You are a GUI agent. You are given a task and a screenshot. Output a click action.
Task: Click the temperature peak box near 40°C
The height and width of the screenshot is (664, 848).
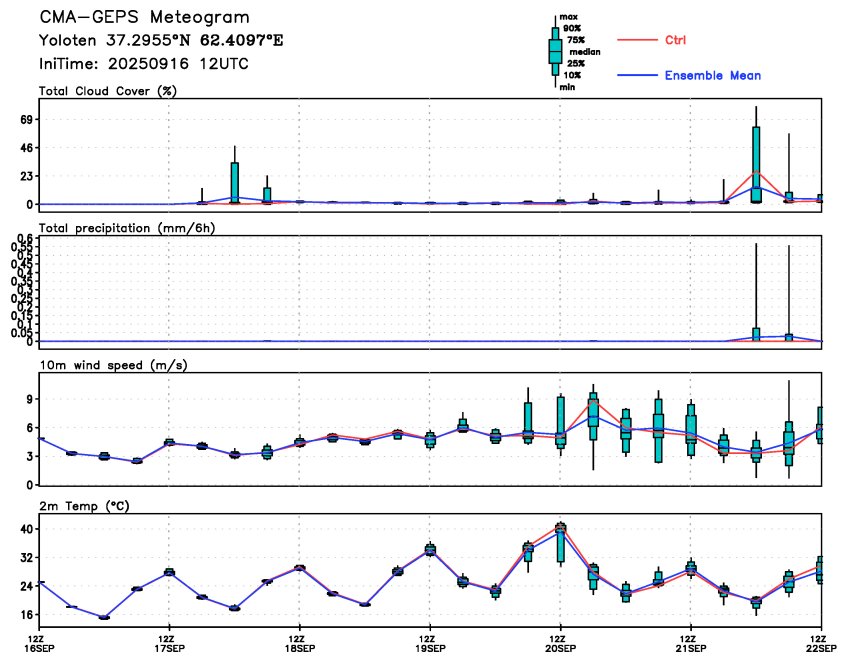point(561,543)
